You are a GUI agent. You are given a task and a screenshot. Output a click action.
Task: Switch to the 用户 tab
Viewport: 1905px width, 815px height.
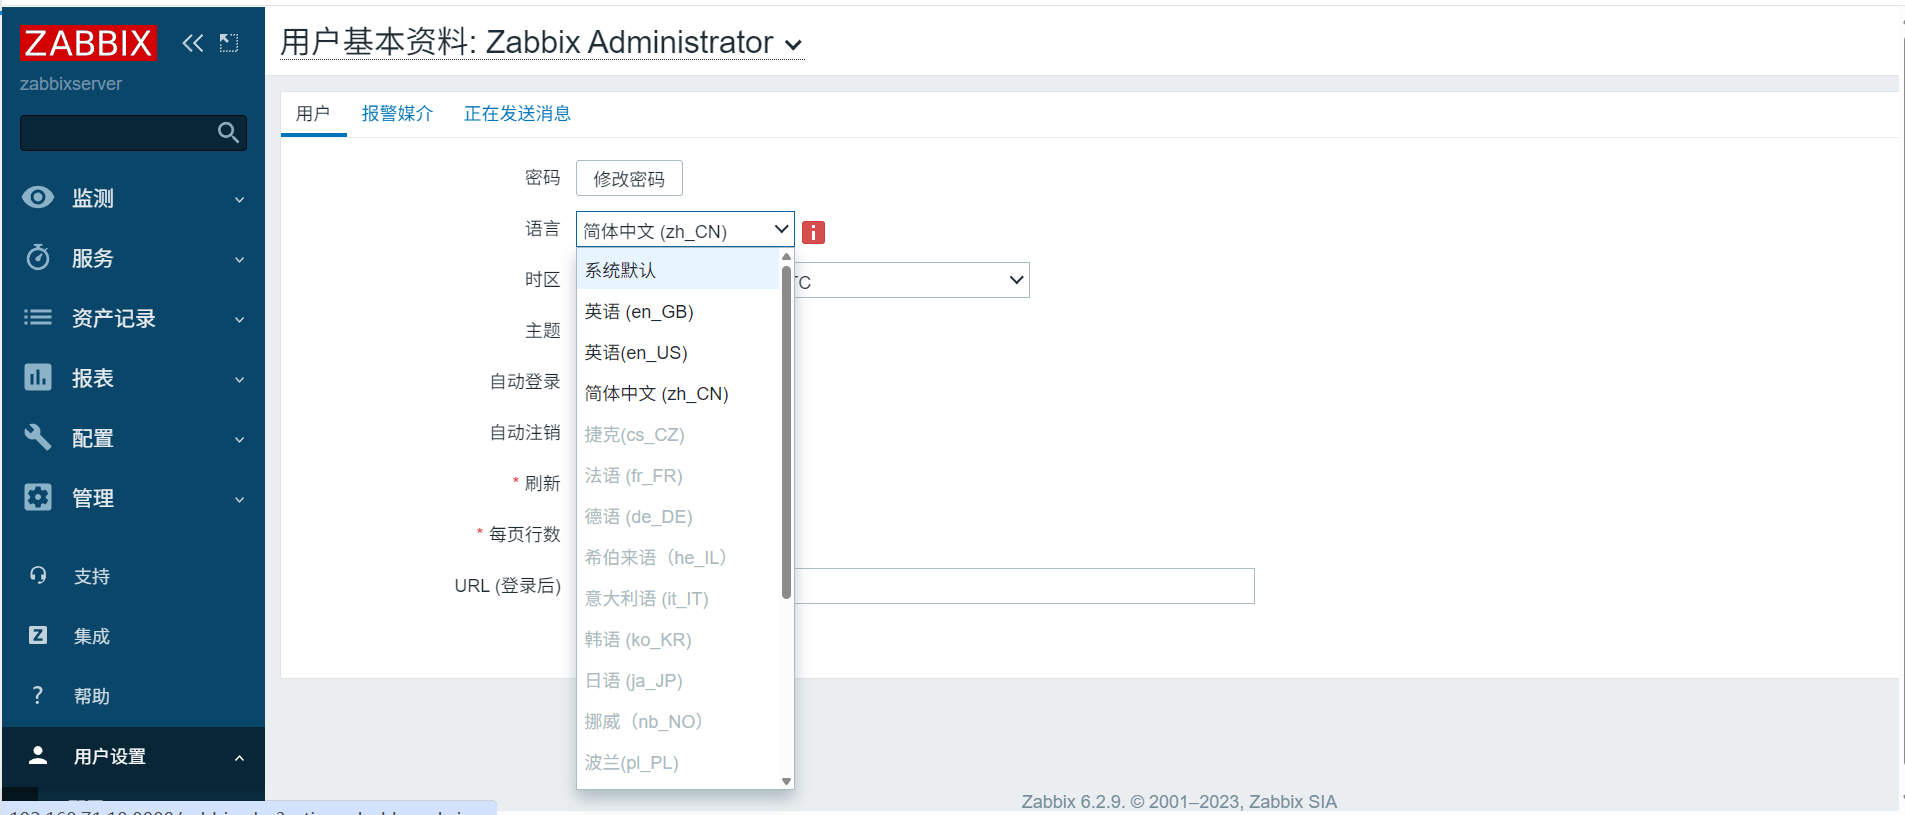click(x=313, y=114)
